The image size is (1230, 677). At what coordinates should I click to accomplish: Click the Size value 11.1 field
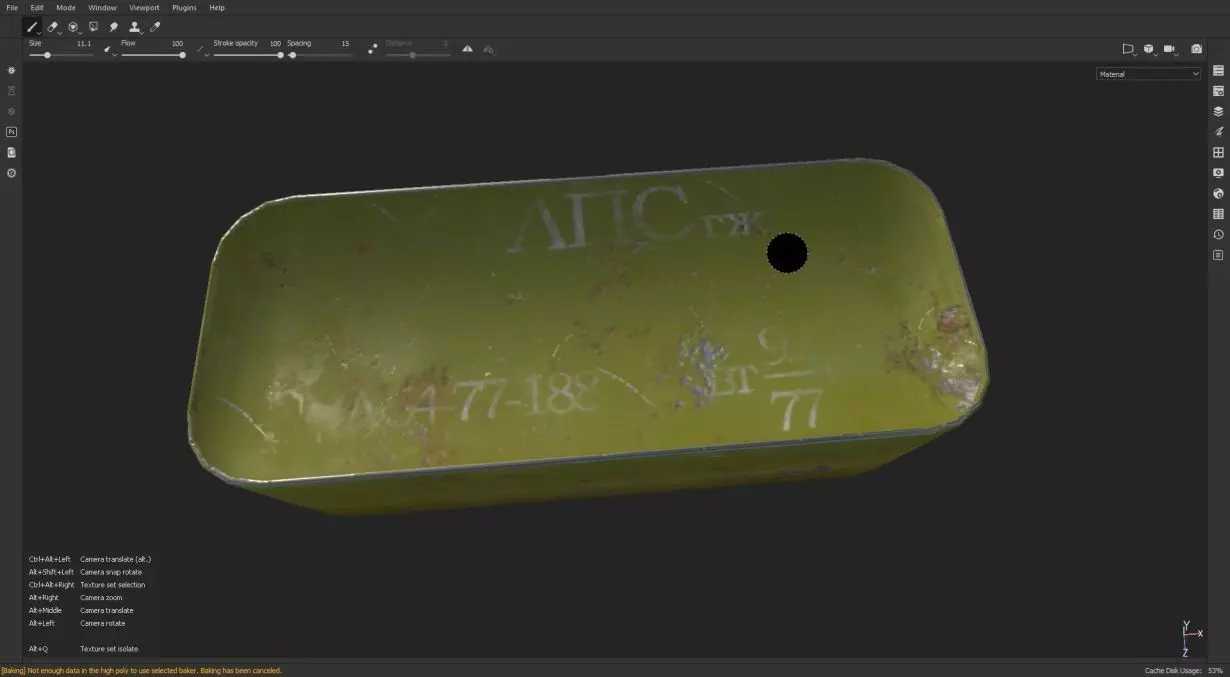(x=84, y=44)
